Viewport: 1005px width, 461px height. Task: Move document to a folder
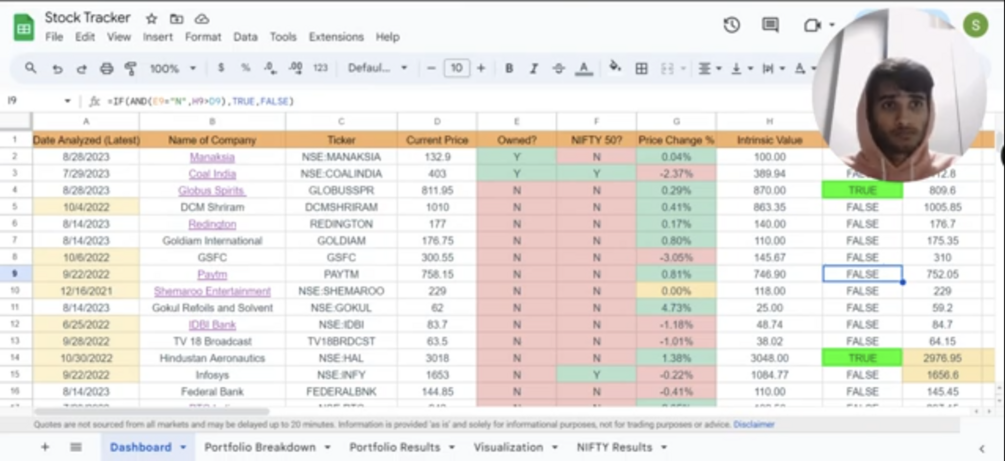click(176, 19)
